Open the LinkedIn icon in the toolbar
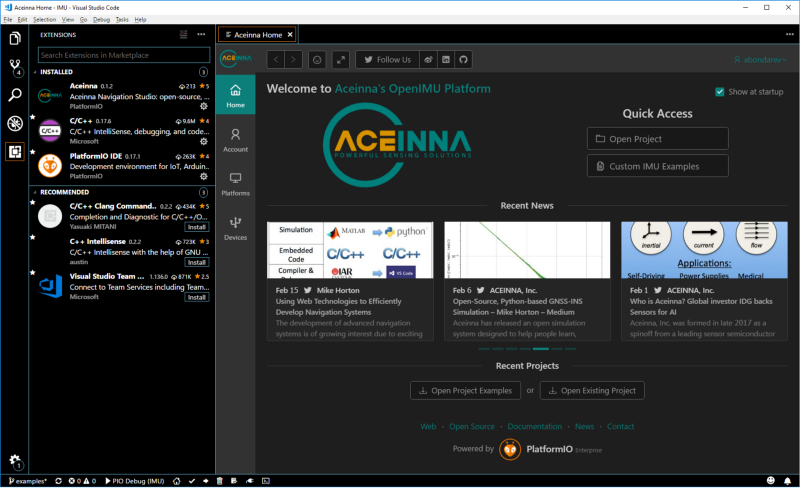Viewport: 800px width, 494px height. [x=446, y=60]
